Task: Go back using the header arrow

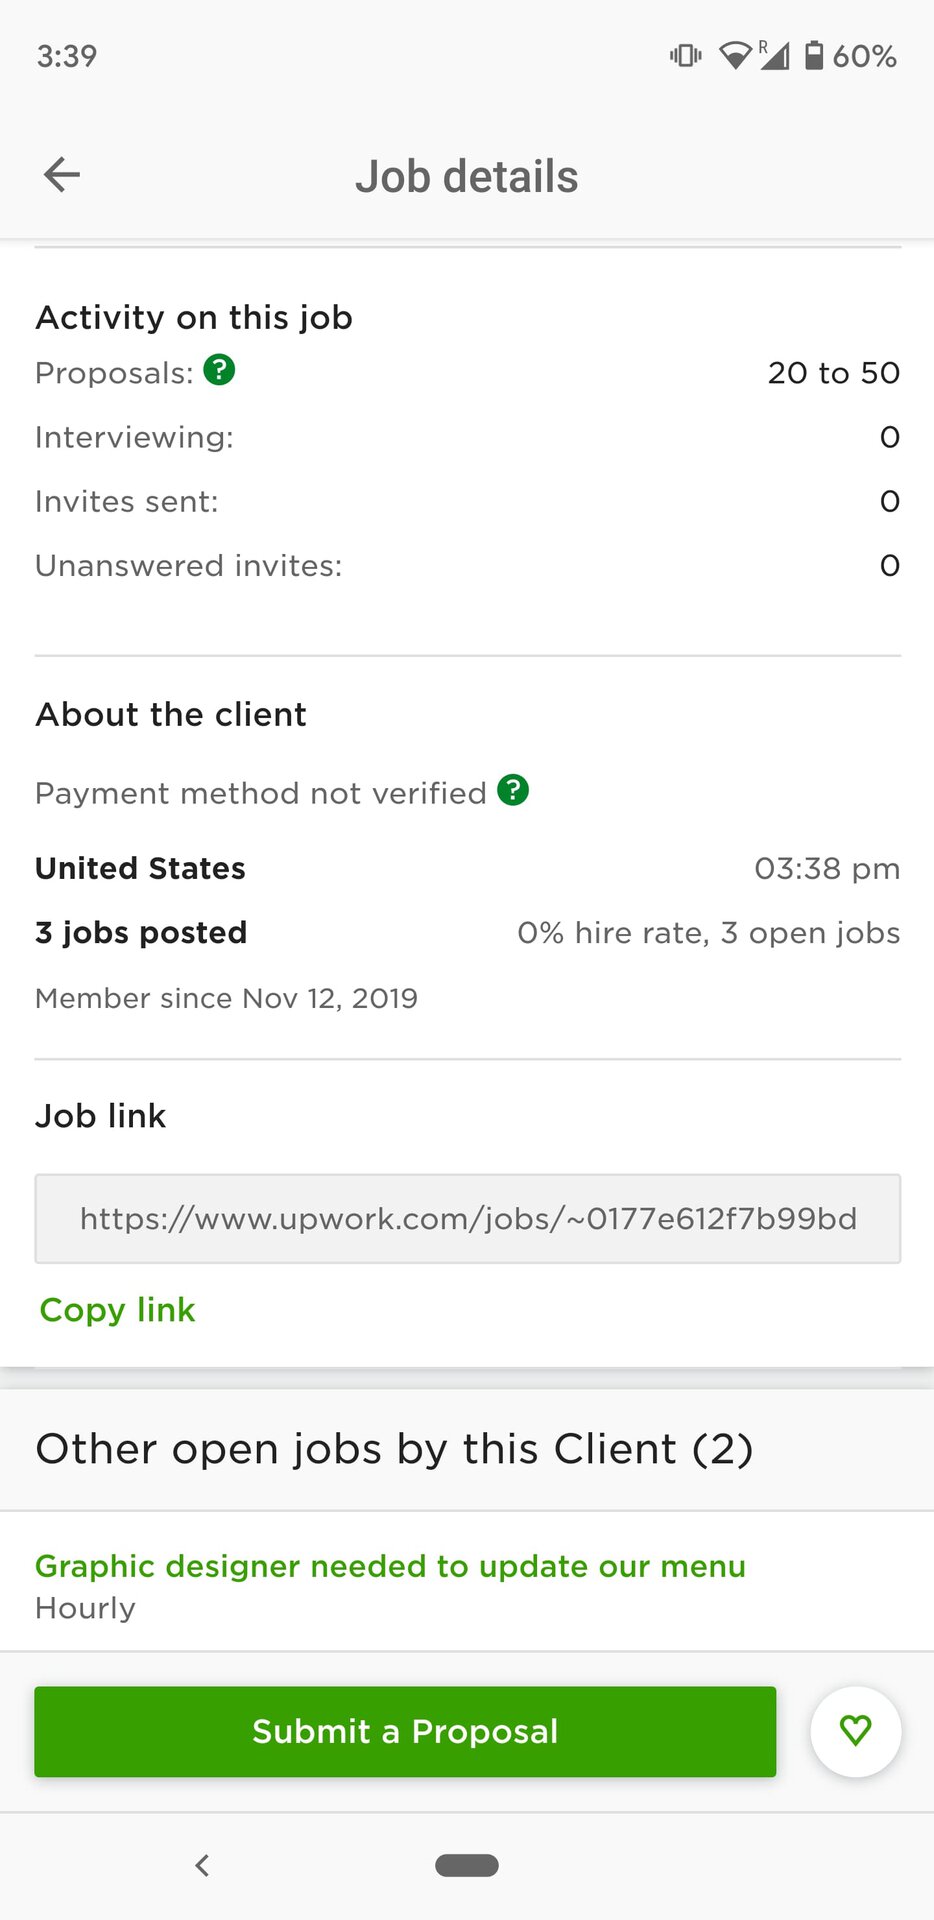Action: coord(62,175)
